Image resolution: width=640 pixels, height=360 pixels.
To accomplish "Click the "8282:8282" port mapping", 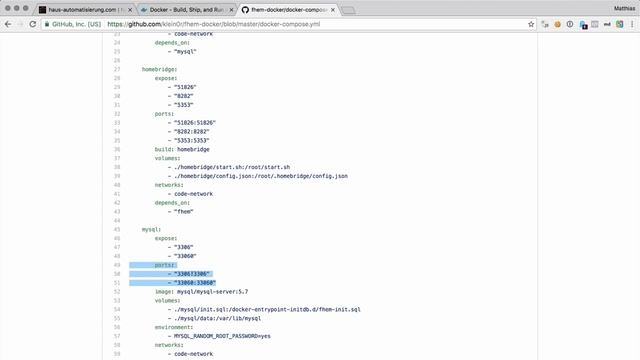I will point(191,131).
